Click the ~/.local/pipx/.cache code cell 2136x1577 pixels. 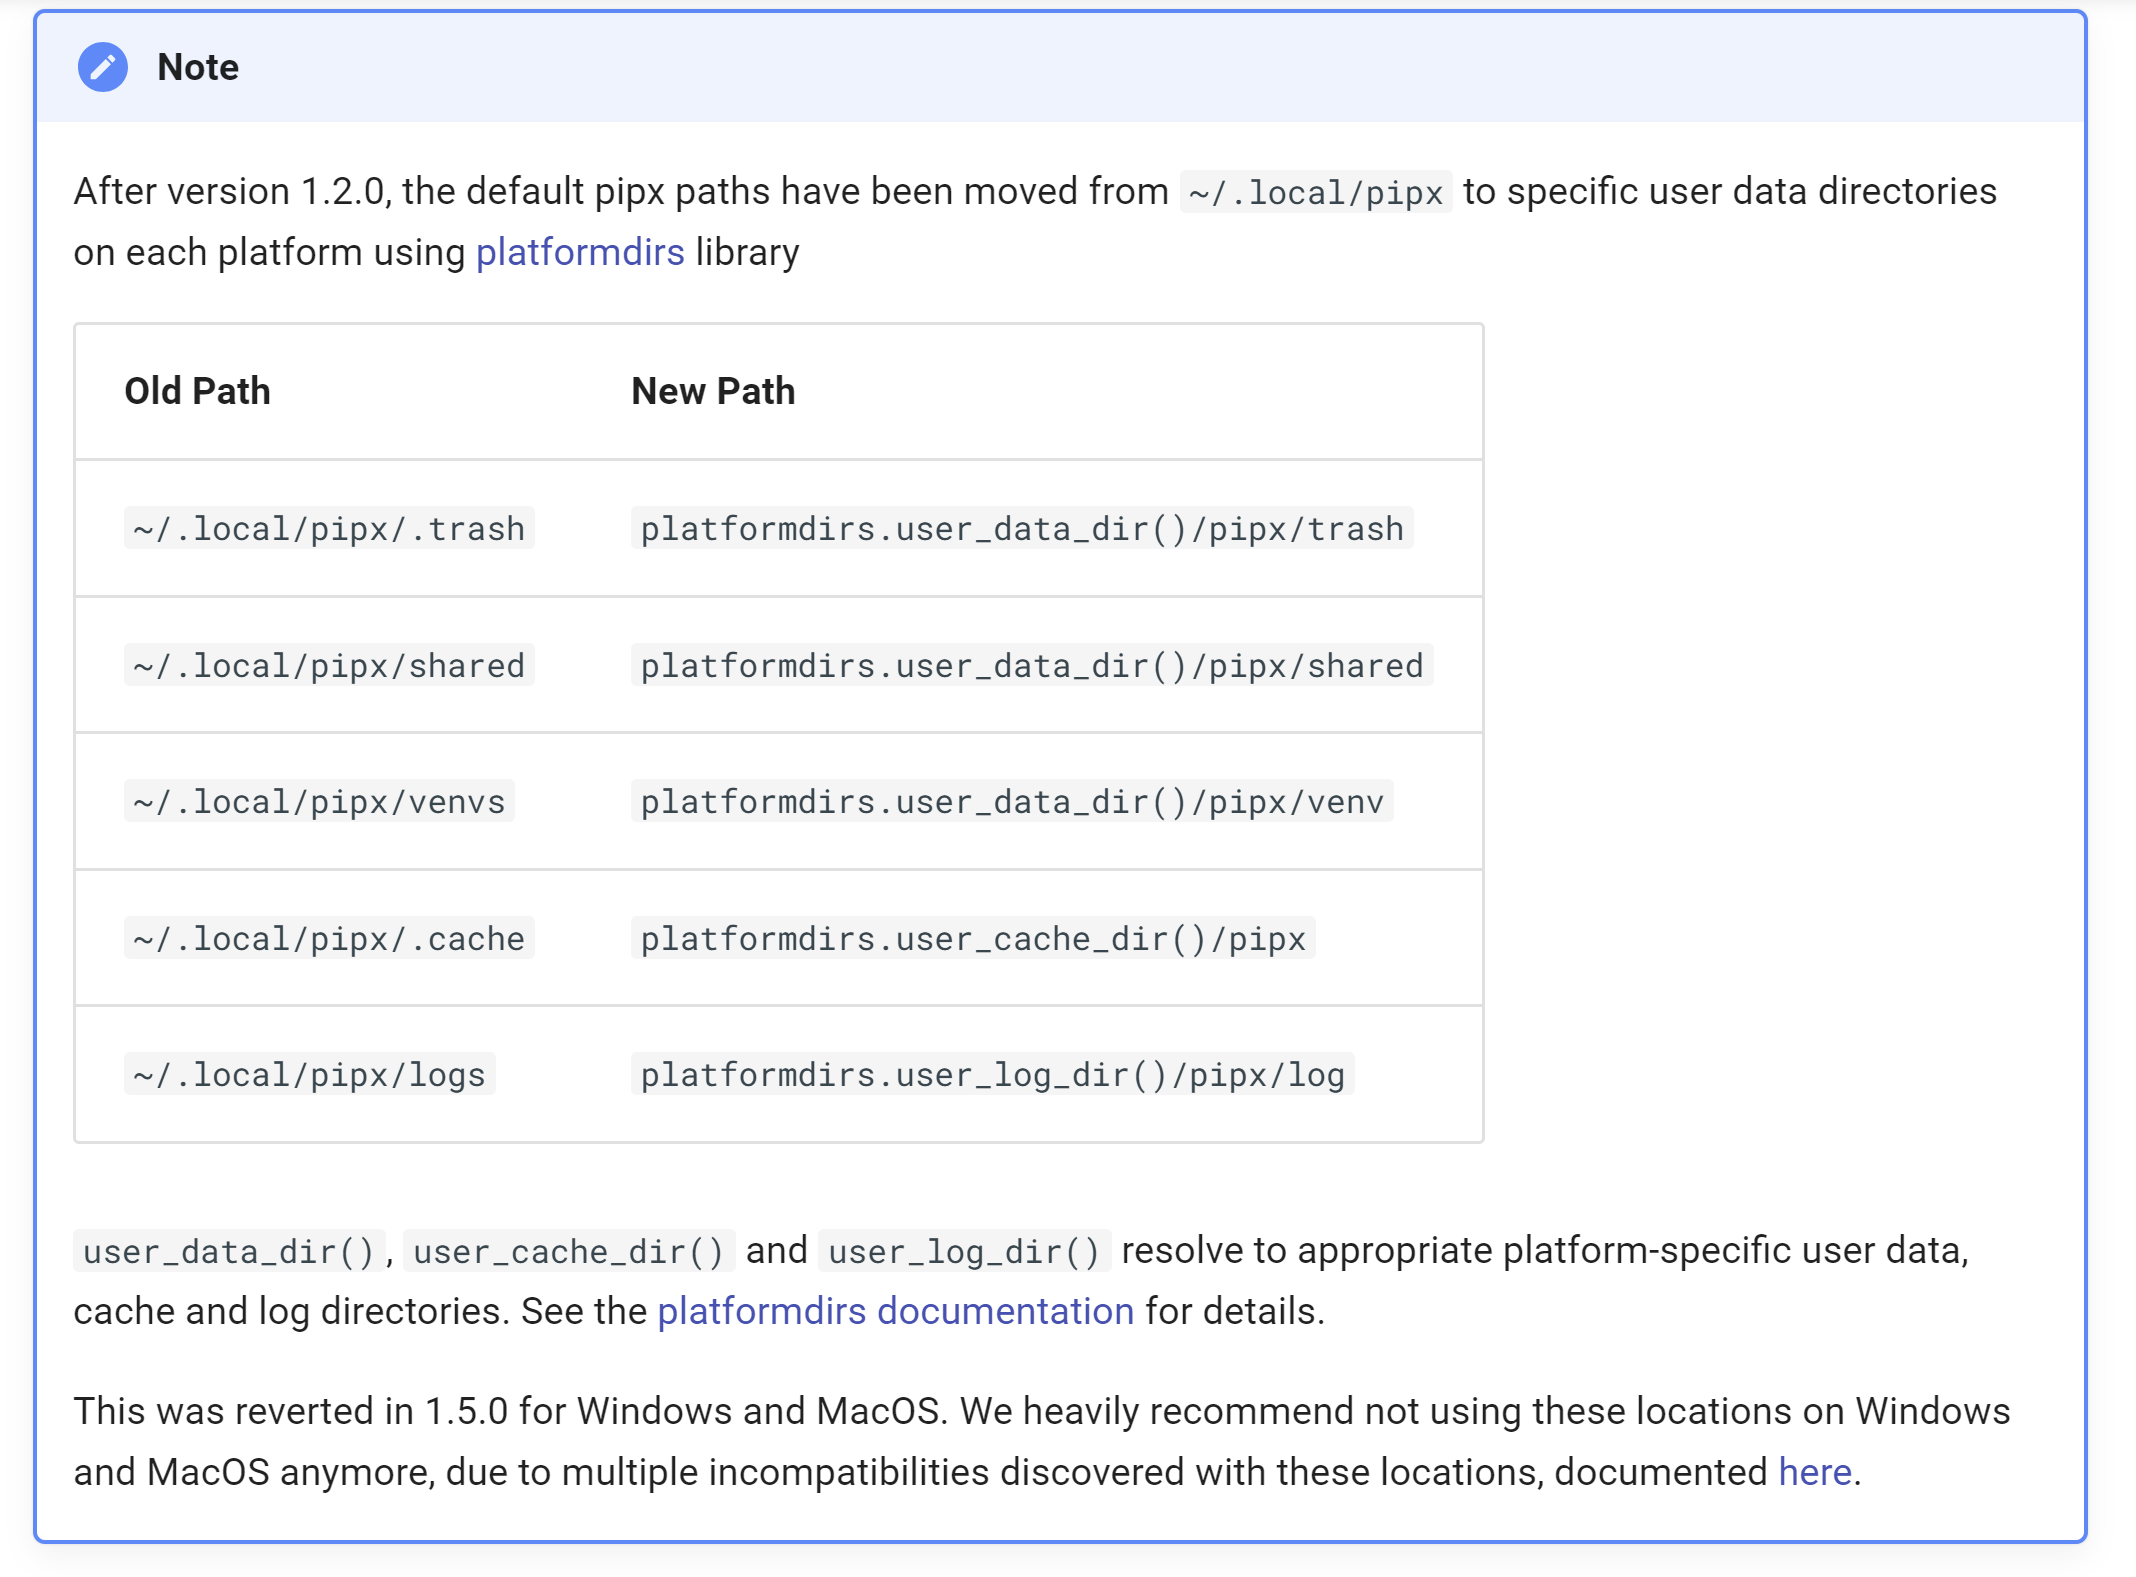tap(329, 938)
